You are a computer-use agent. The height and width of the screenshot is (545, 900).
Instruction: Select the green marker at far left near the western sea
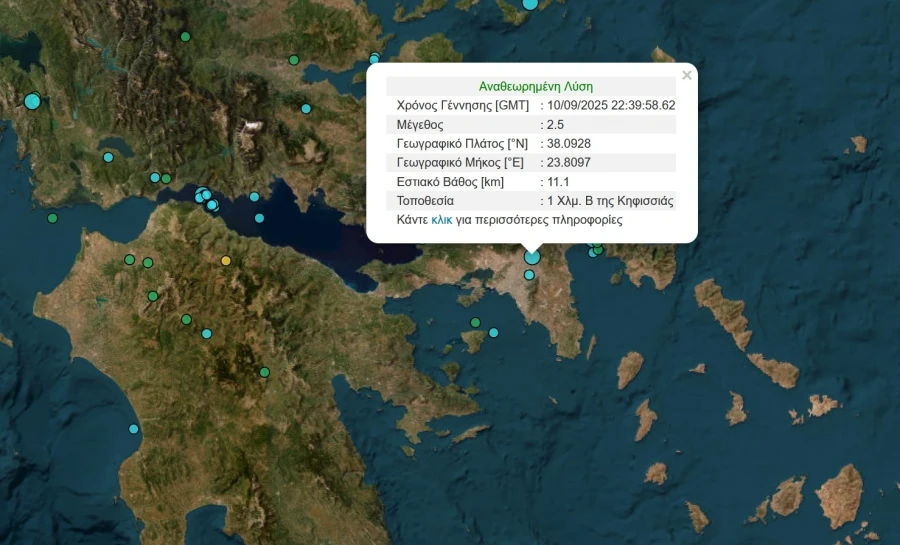[x=52, y=218]
